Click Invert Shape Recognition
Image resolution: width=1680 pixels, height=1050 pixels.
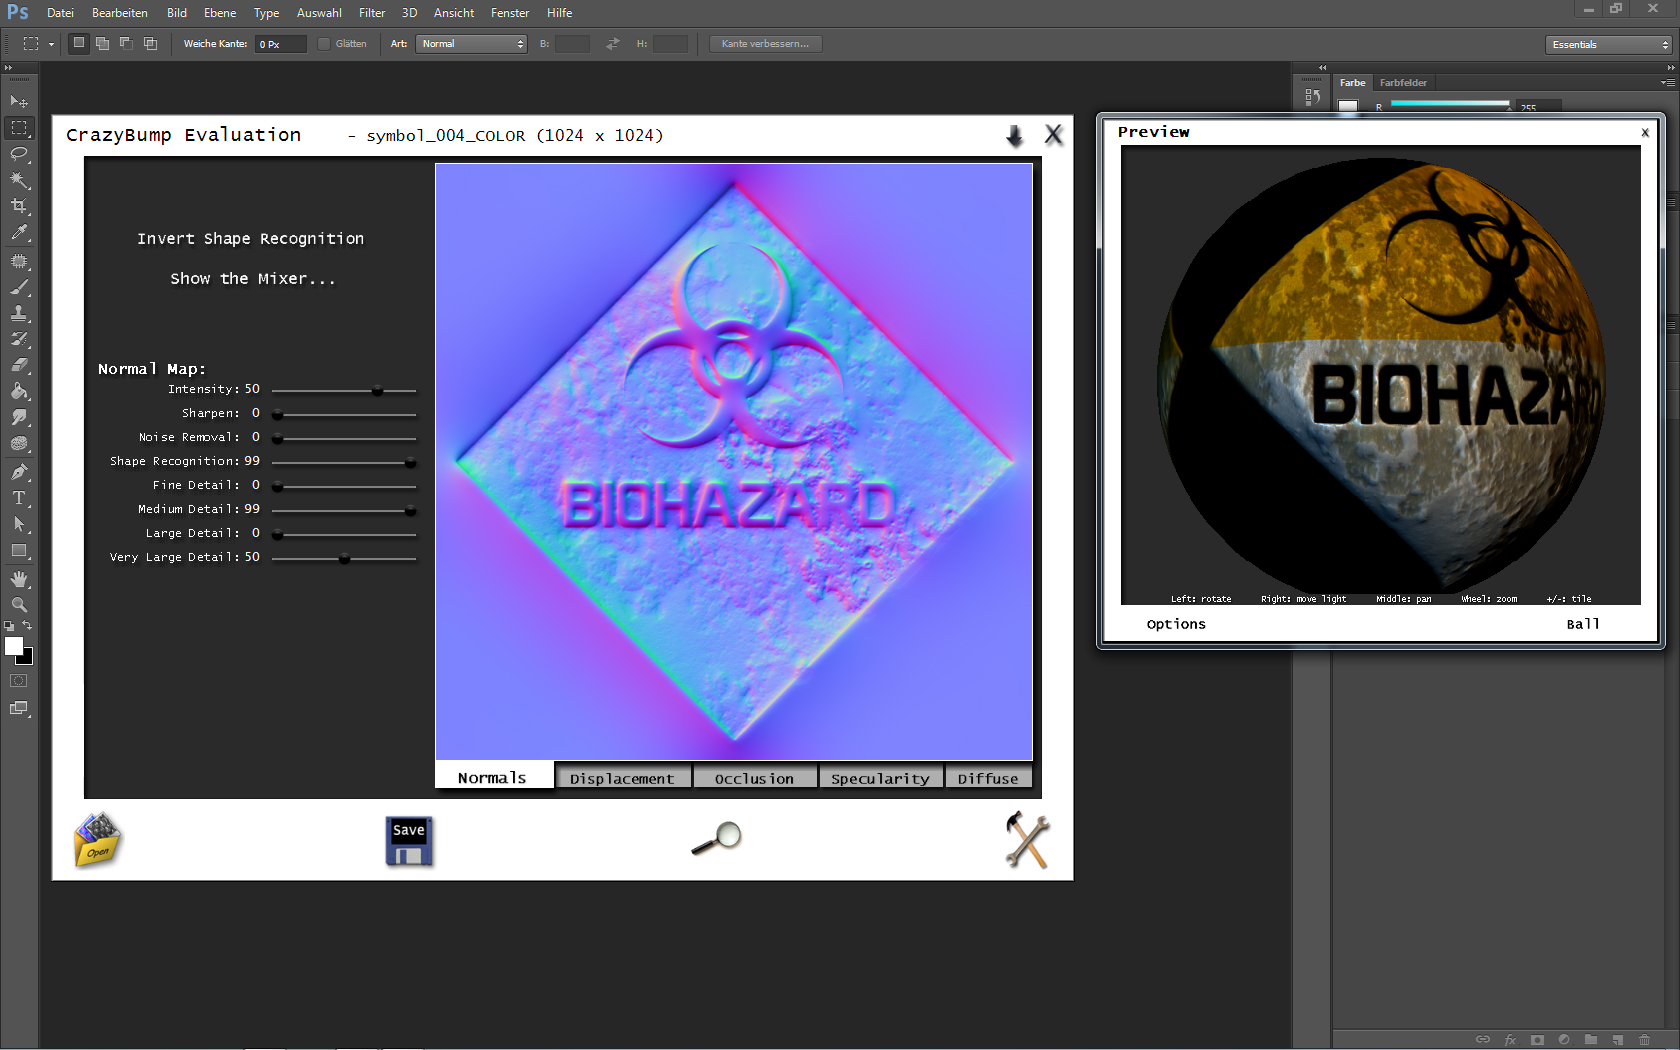coord(251,239)
